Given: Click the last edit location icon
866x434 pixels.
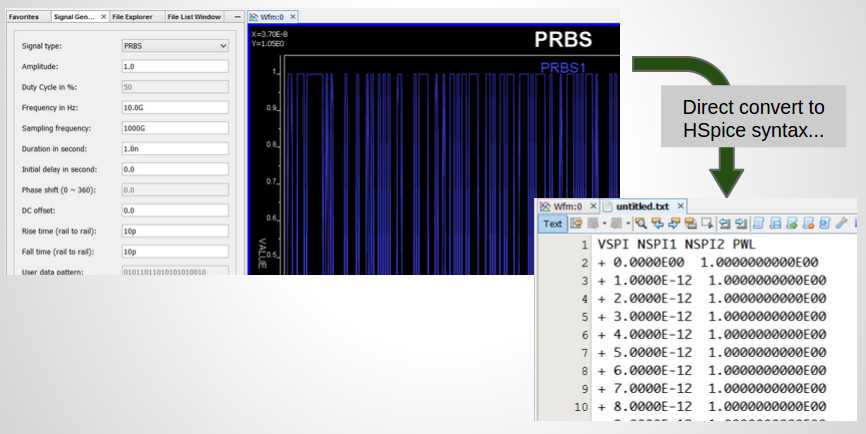Looking at the screenshot, I should (577, 224).
